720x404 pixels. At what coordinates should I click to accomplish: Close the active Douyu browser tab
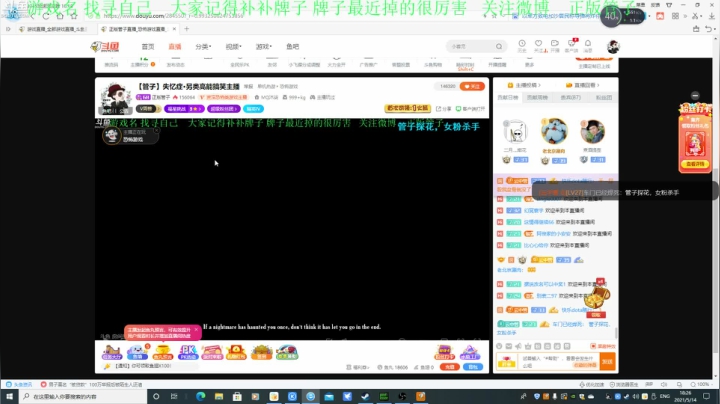point(174,29)
